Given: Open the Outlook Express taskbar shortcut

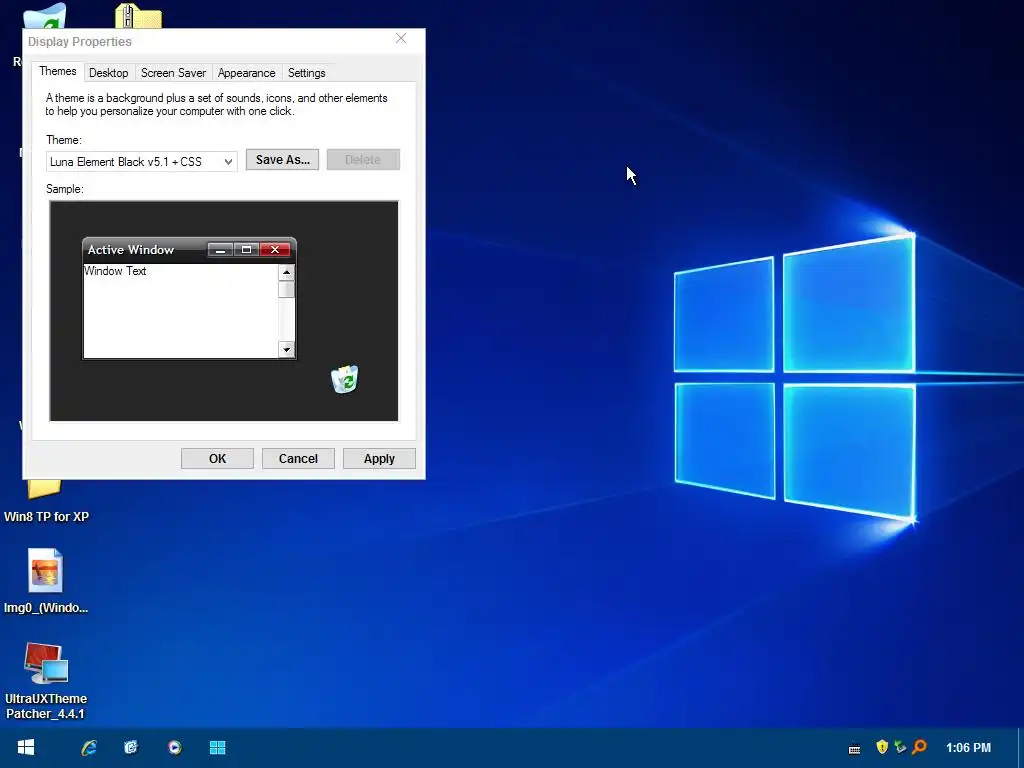Looking at the screenshot, I should (131, 747).
